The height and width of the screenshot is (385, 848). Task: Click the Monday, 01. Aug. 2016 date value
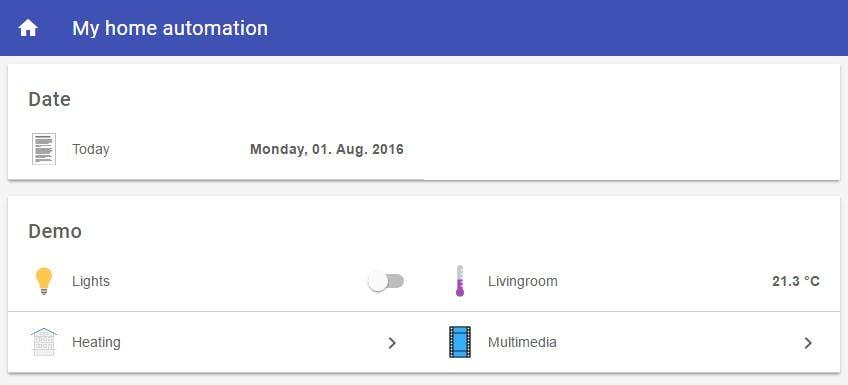[327, 149]
